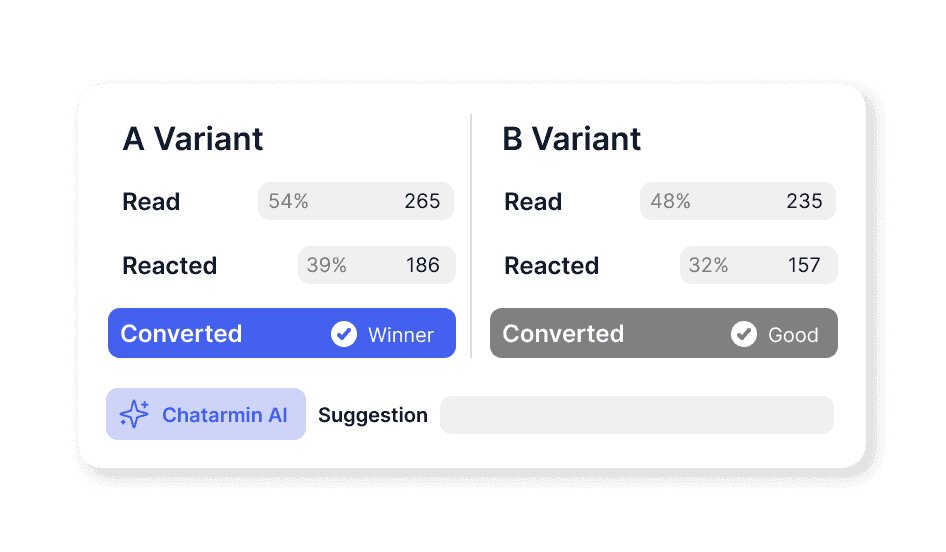Click B Variant Reacted stat bar showing 157
The width and height of the screenshot is (946, 552).
758,265
